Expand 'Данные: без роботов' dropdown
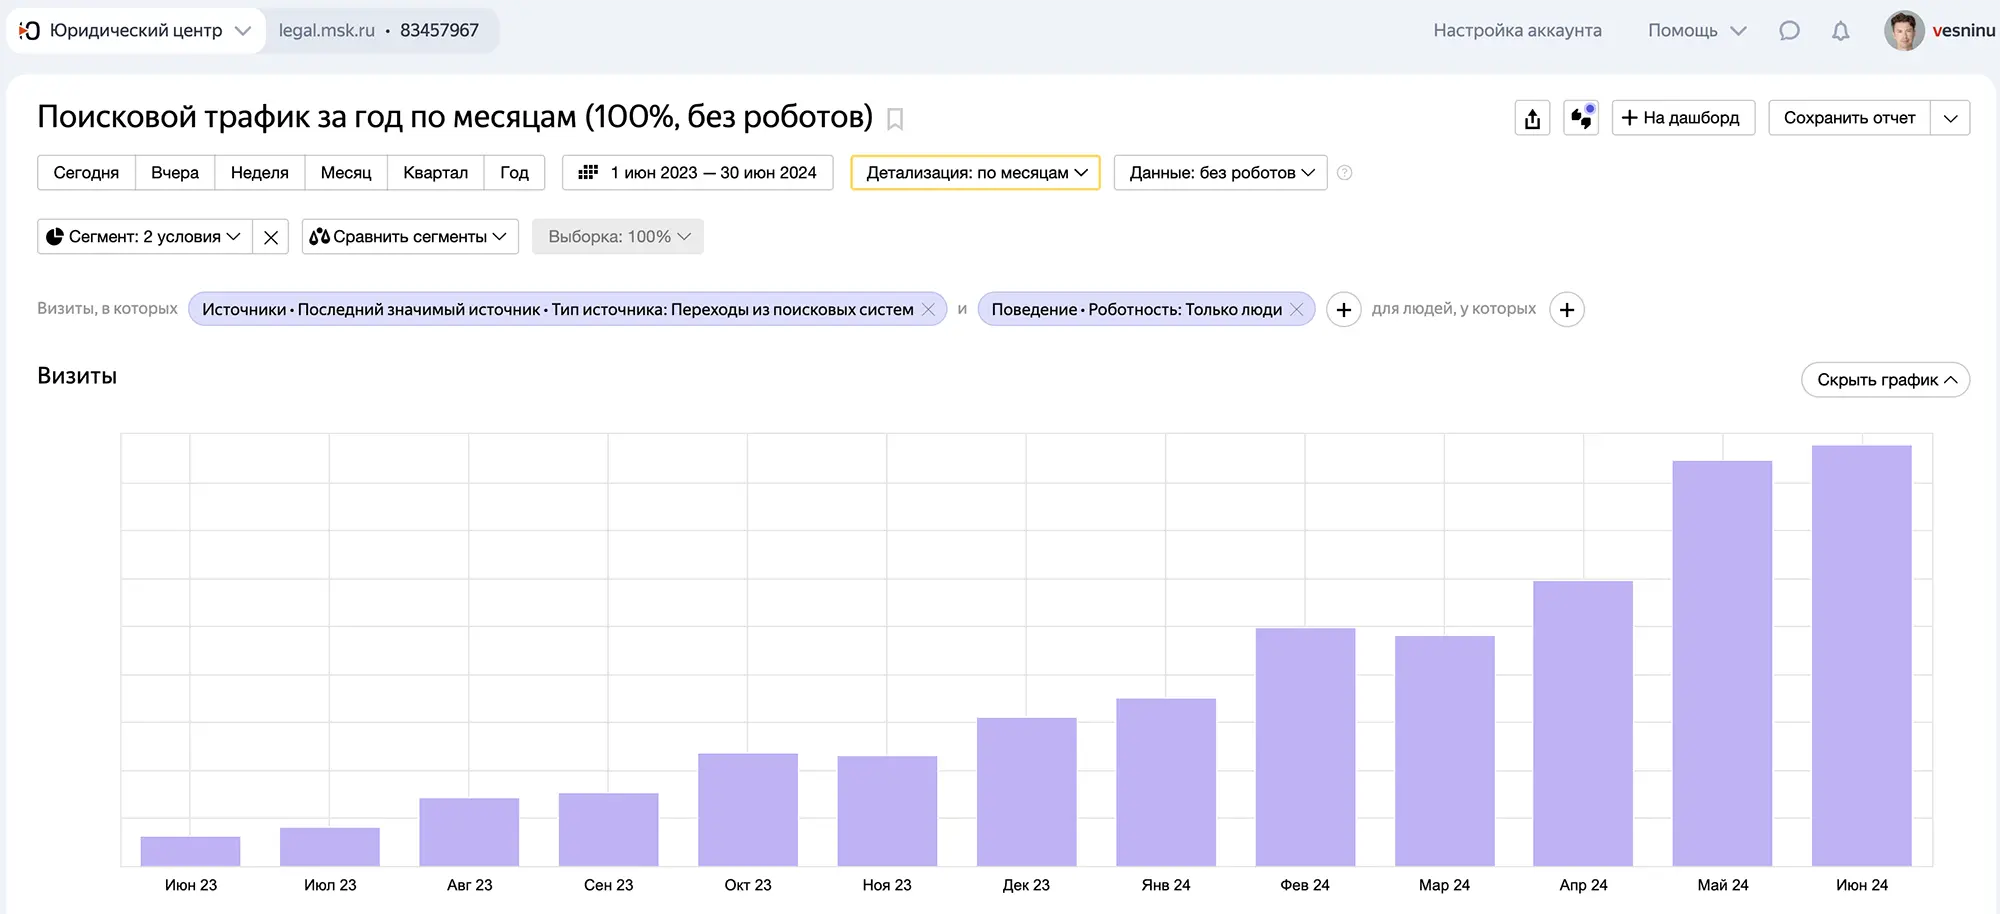This screenshot has height=914, width=2000. 1220,173
